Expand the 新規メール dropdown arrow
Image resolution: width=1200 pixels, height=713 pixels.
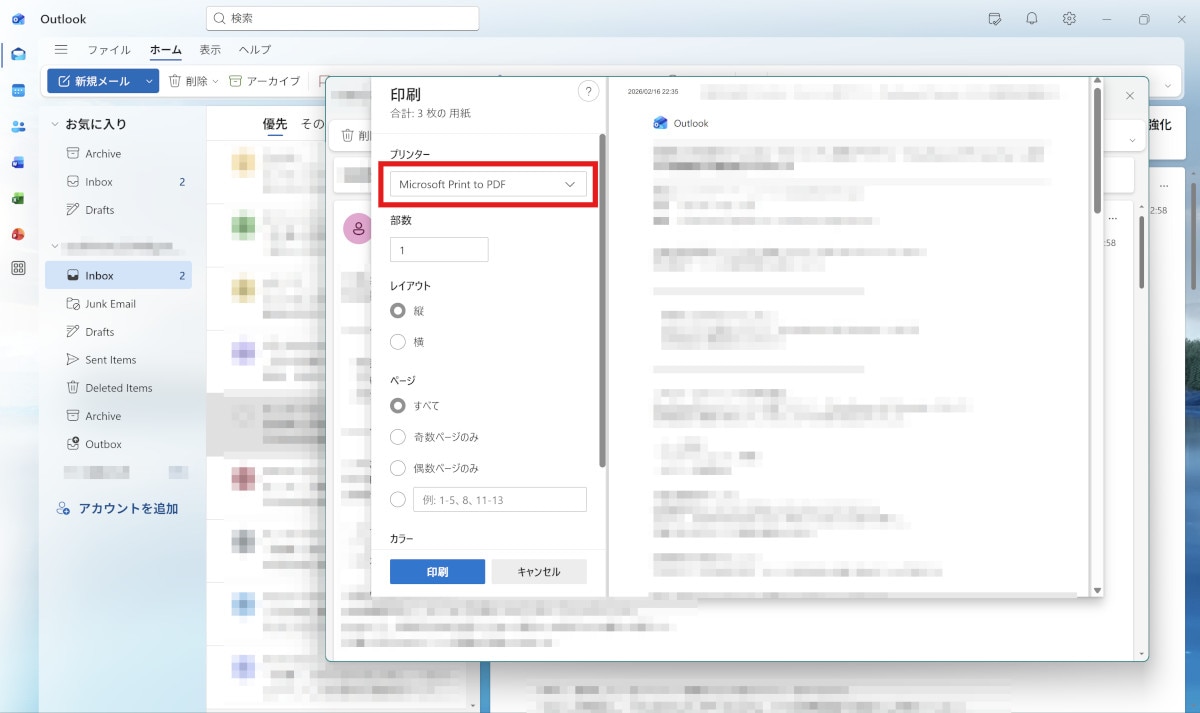[x=149, y=81]
